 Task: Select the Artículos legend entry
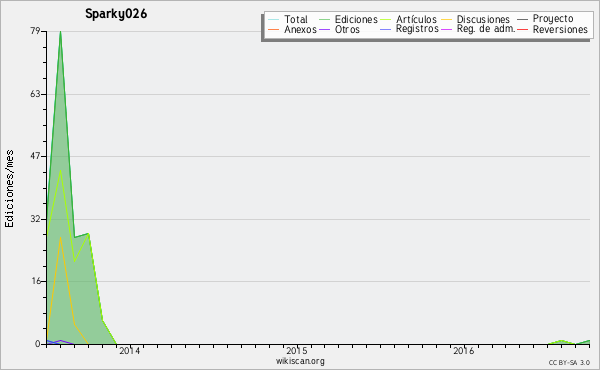click(416, 19)
